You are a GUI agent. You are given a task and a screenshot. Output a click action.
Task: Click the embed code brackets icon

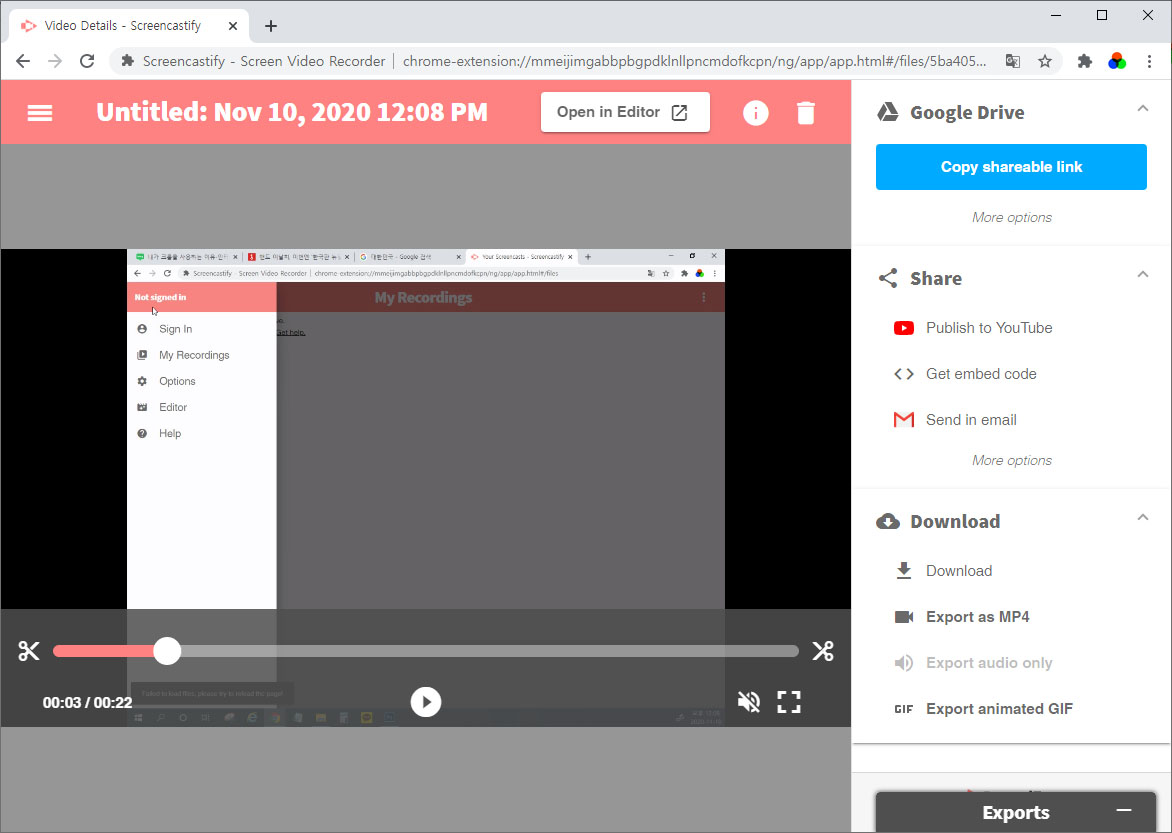point(903,374)
